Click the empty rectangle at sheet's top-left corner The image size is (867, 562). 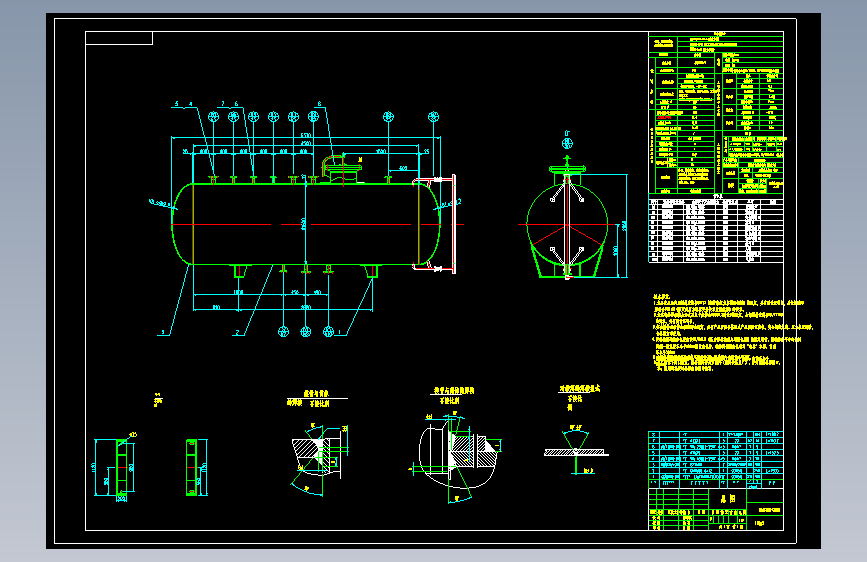click(x=119, y=38)
